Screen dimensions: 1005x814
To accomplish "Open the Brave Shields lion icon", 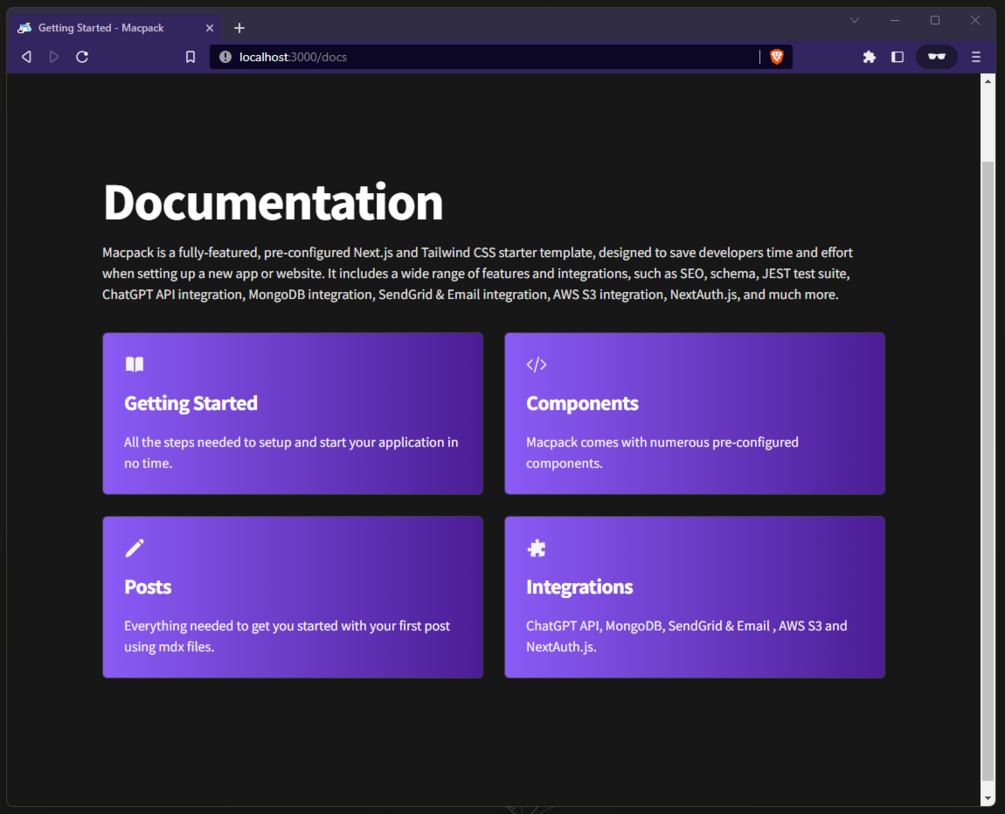I will [776, 57].
